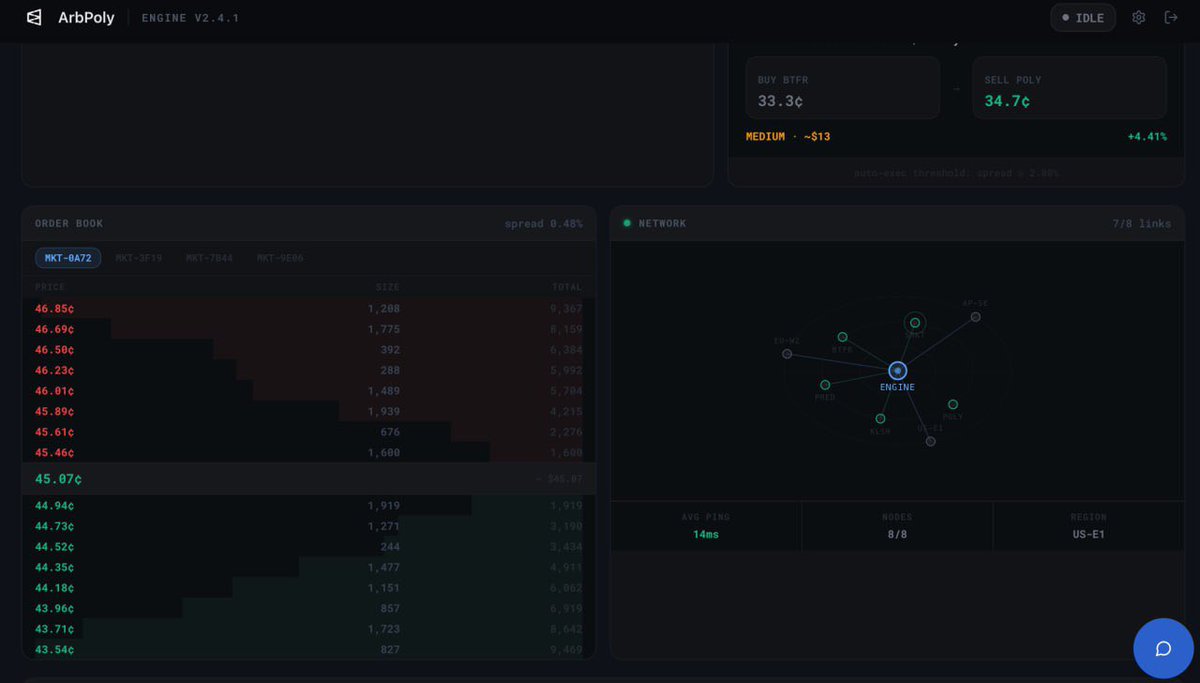
Task: Click the BTFR node in the network map
Action: 842,338
